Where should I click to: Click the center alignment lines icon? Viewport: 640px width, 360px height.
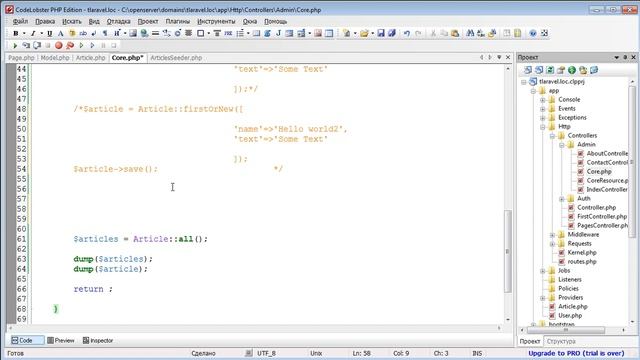189,33
